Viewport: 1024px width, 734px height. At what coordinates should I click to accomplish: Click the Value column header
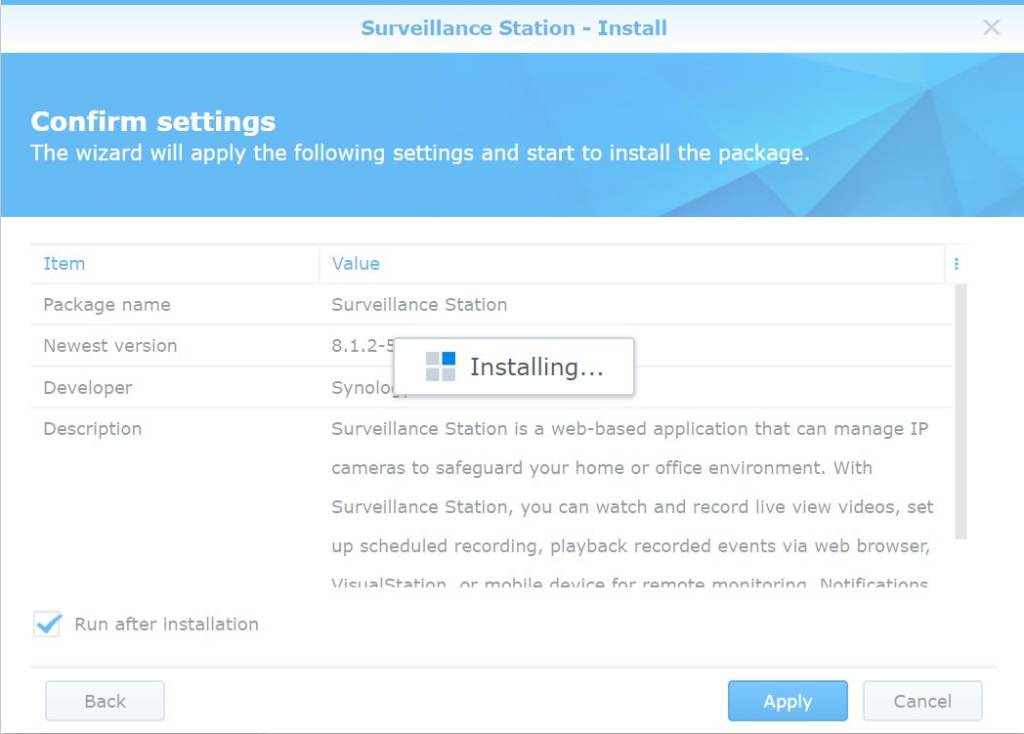[x=632, y=264]
